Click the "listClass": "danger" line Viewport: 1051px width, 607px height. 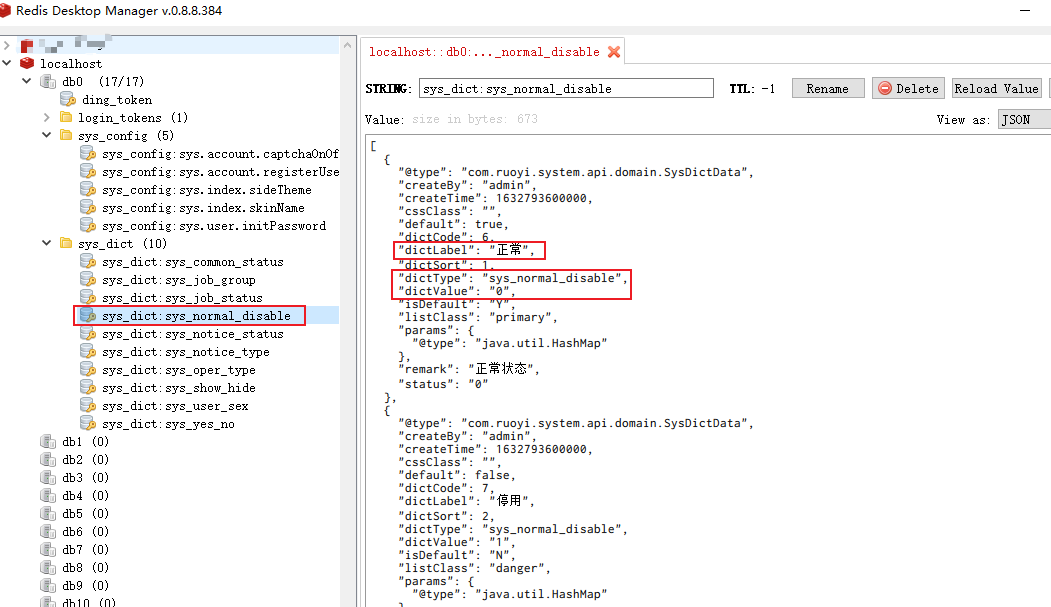pyautogui.click(x=475, y=568)
